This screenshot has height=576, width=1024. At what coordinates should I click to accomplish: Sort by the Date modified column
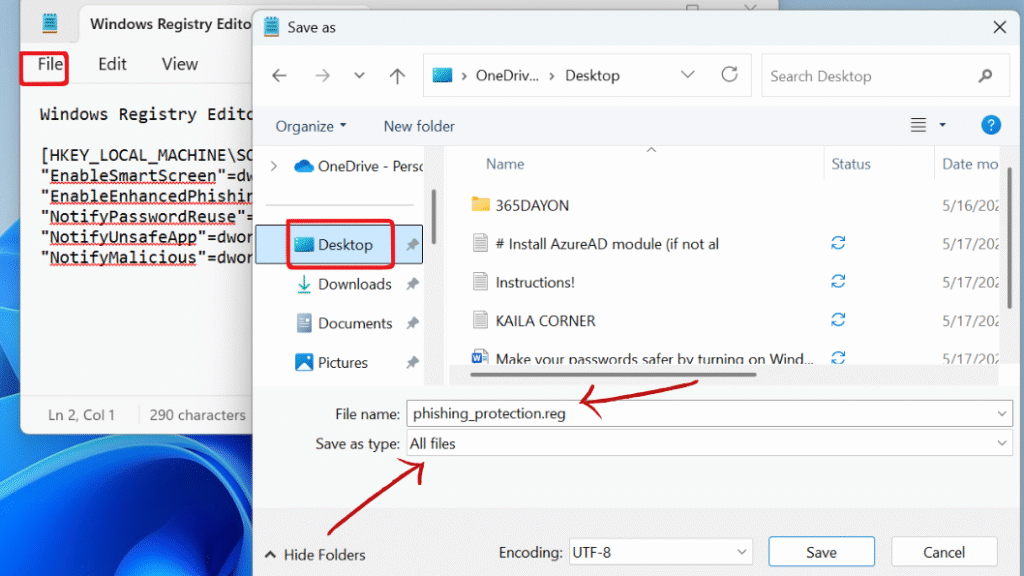tap(969, 164)
